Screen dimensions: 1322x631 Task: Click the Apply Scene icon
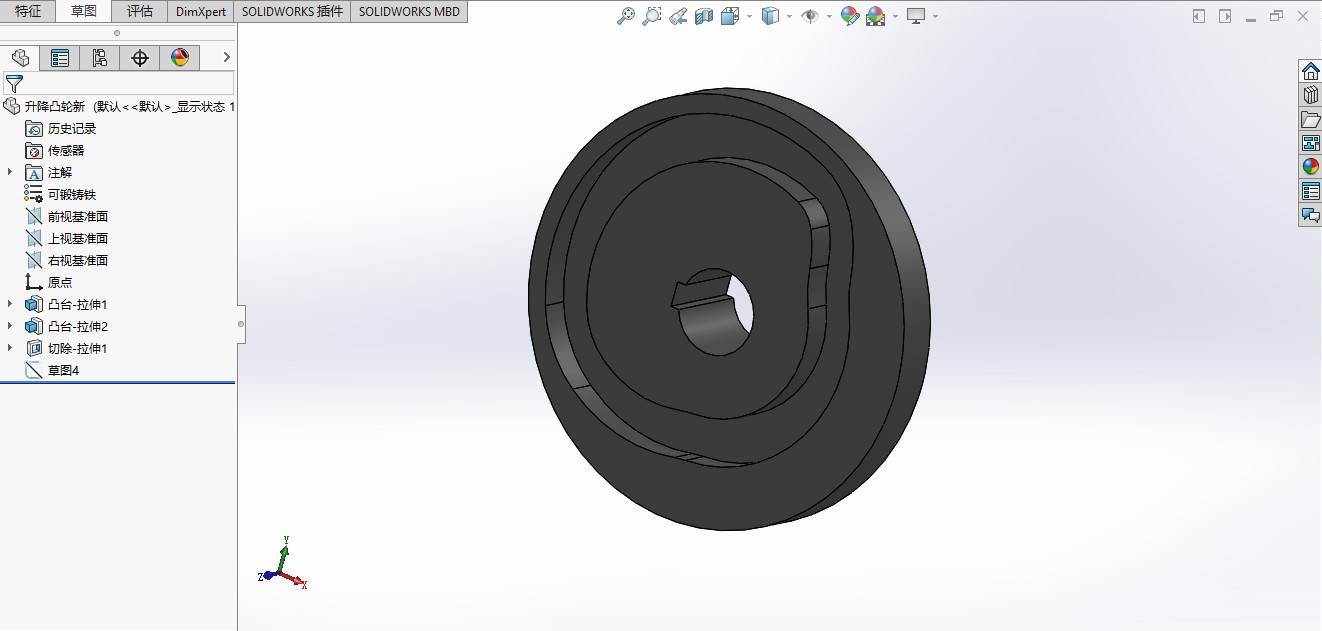pyautogui.click(x=876, y=16)
